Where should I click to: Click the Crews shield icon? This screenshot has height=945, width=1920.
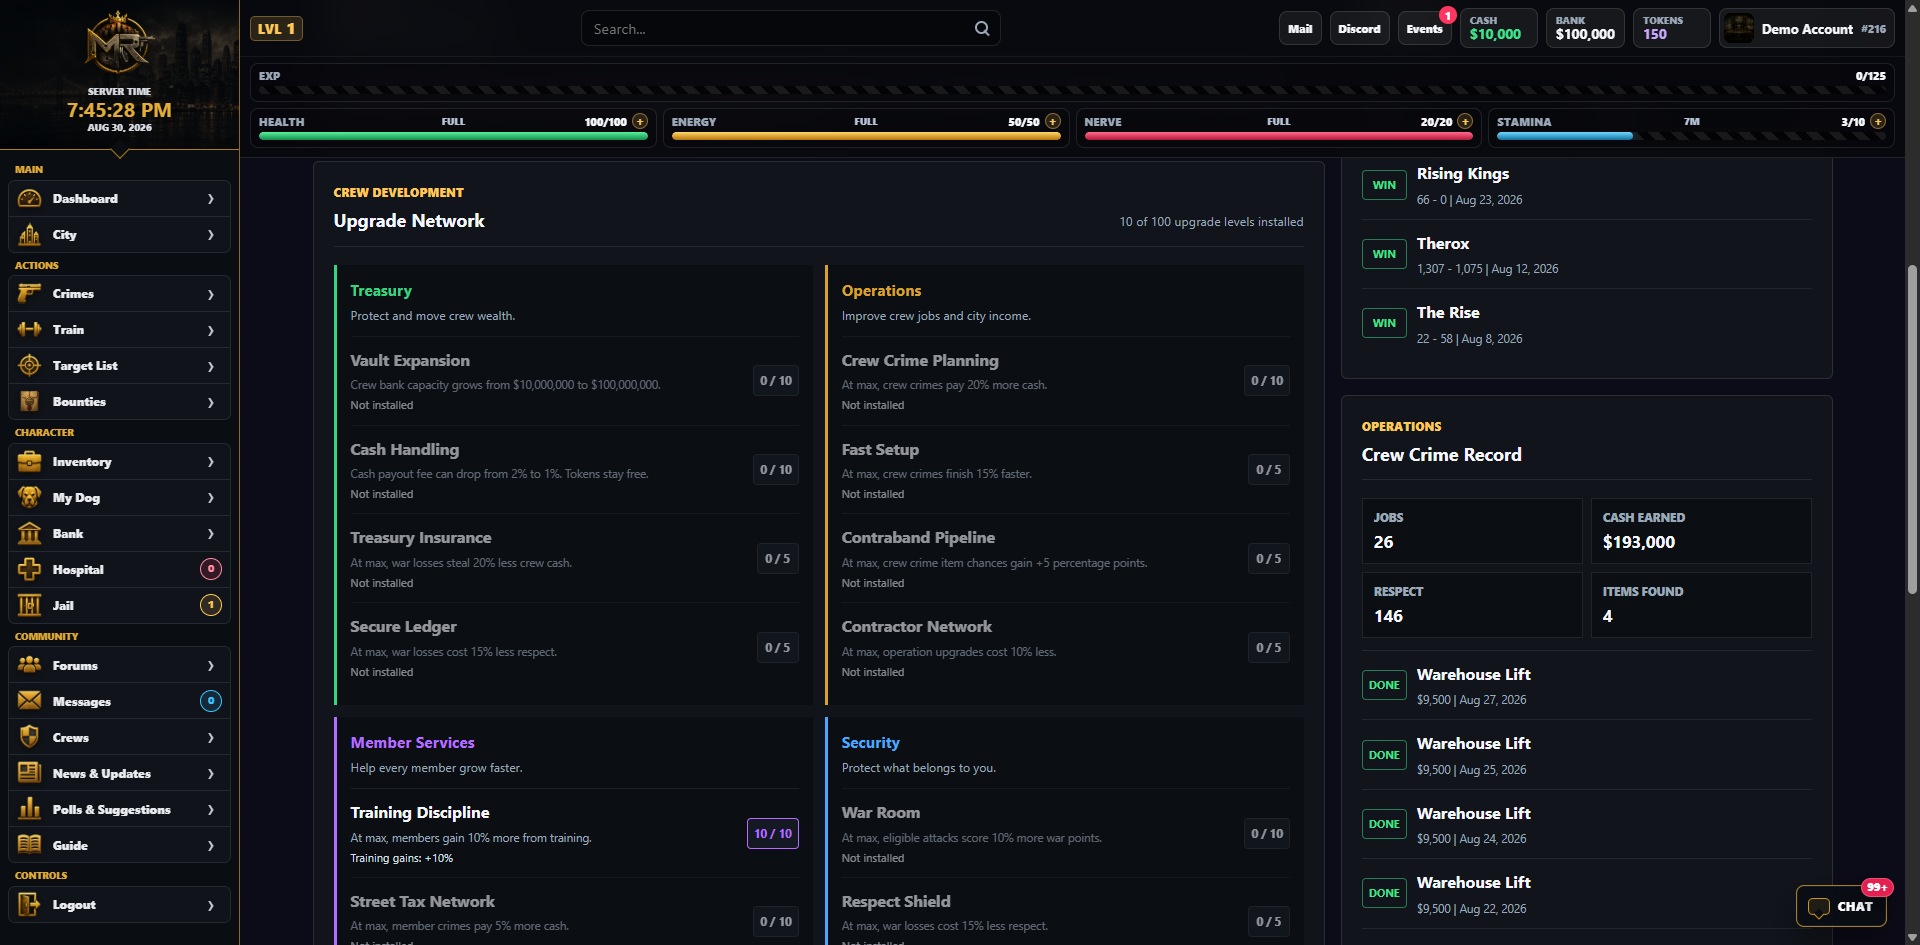(x=30, y=738)
